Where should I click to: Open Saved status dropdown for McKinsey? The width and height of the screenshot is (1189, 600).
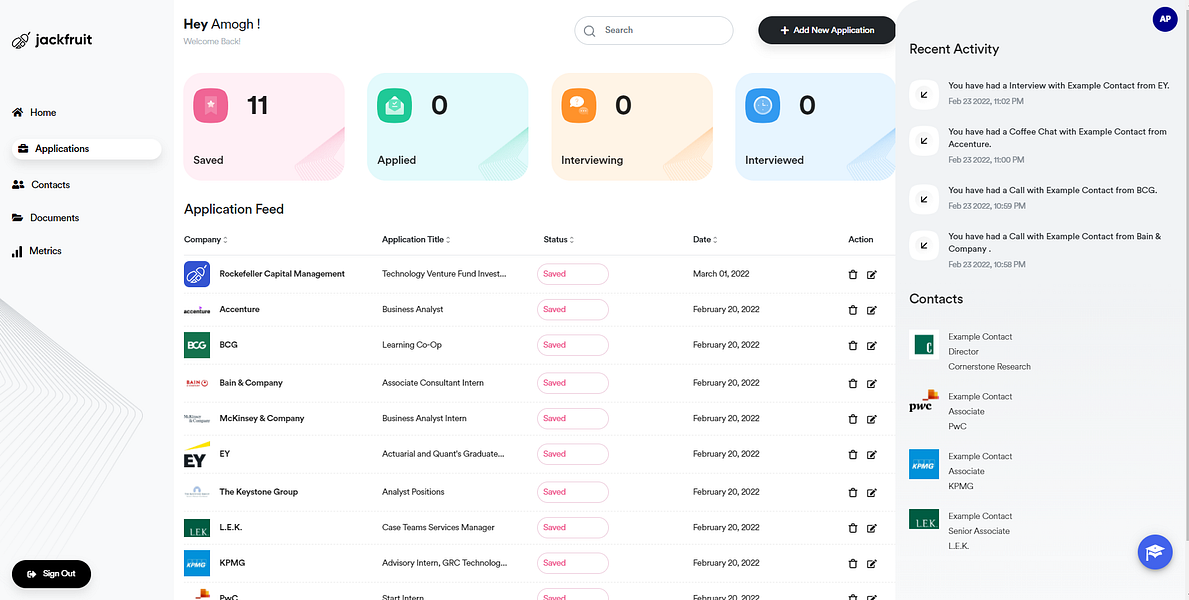573,419
